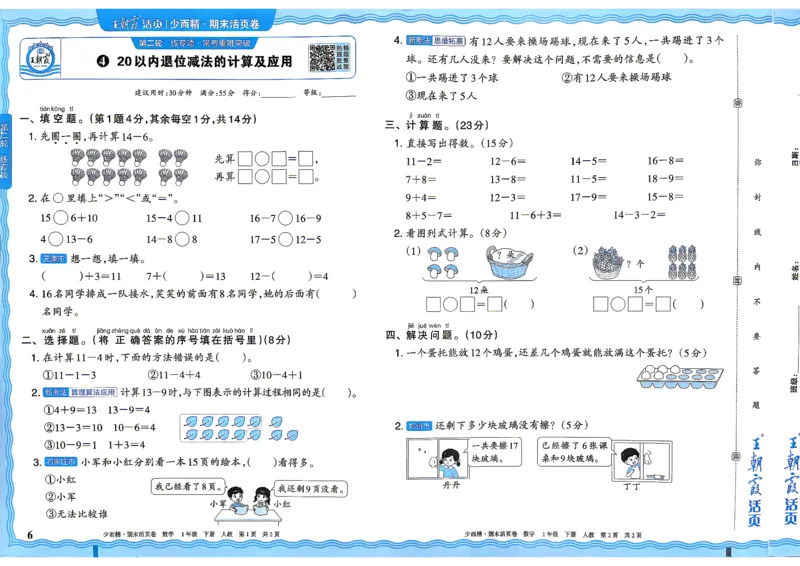Click the basket of mushrooms marked ?朵

509,262
